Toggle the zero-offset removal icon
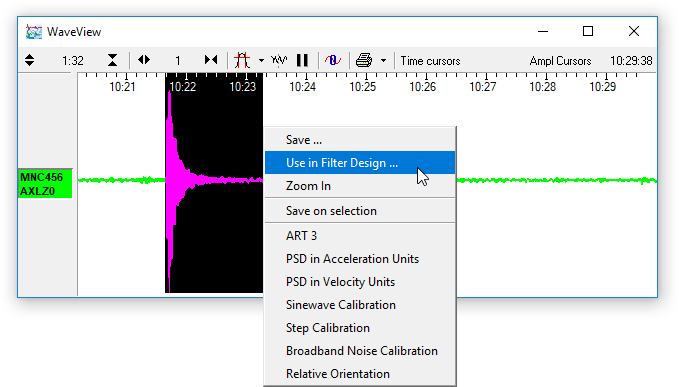 point(333,60)
